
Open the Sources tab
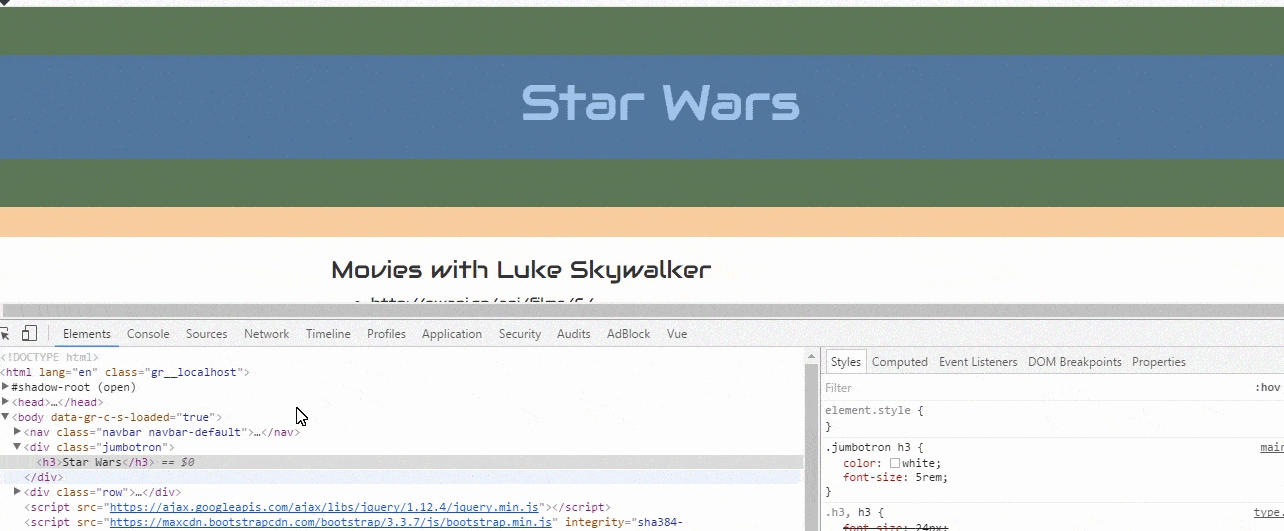207,334
